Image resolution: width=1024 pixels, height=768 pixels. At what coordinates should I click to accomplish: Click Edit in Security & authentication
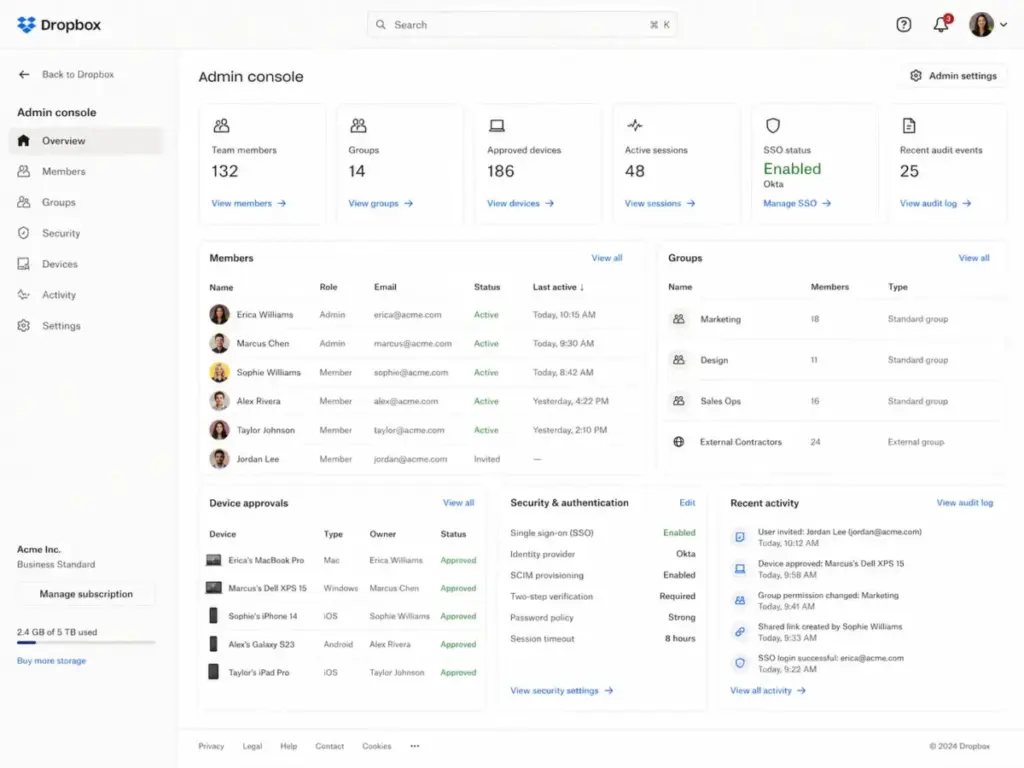coord(687,503)
